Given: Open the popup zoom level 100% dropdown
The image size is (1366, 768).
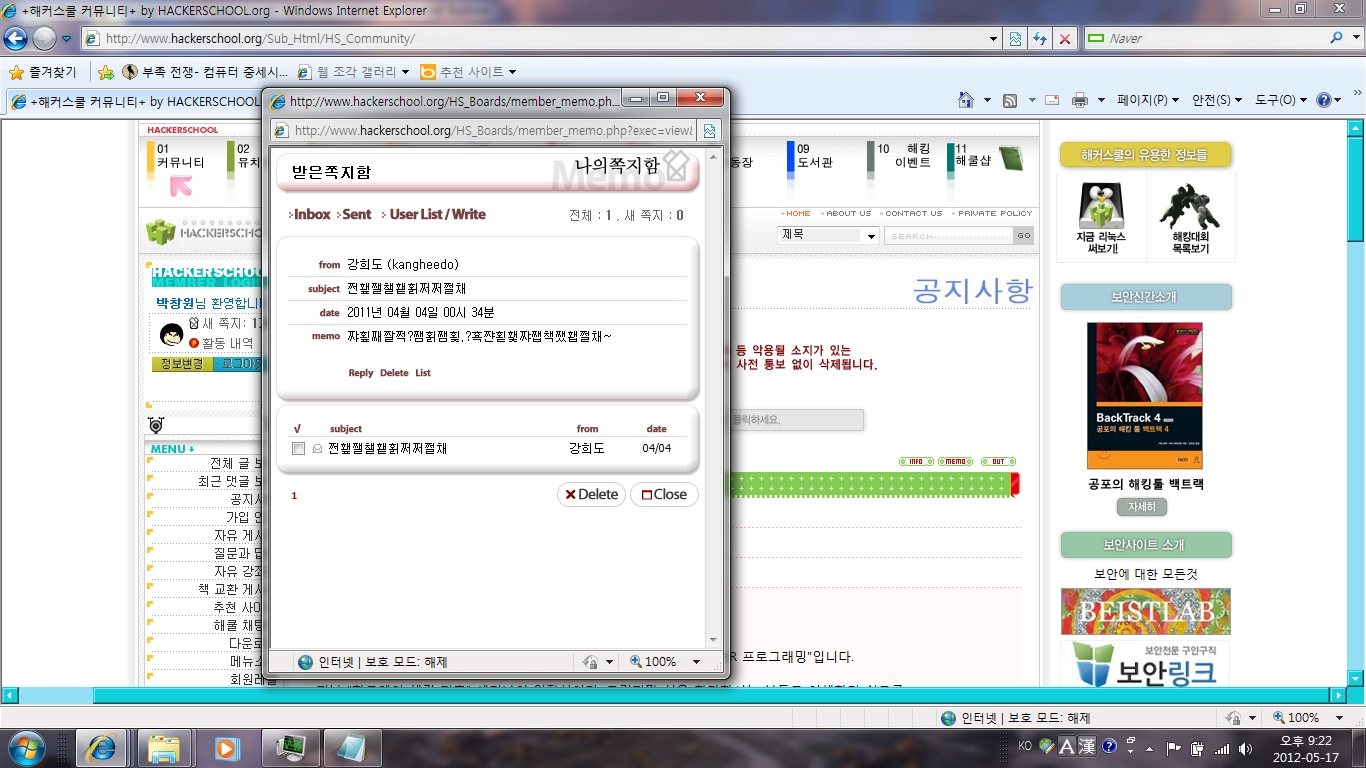Looking at the screenshot, I should tap(665, 662).
